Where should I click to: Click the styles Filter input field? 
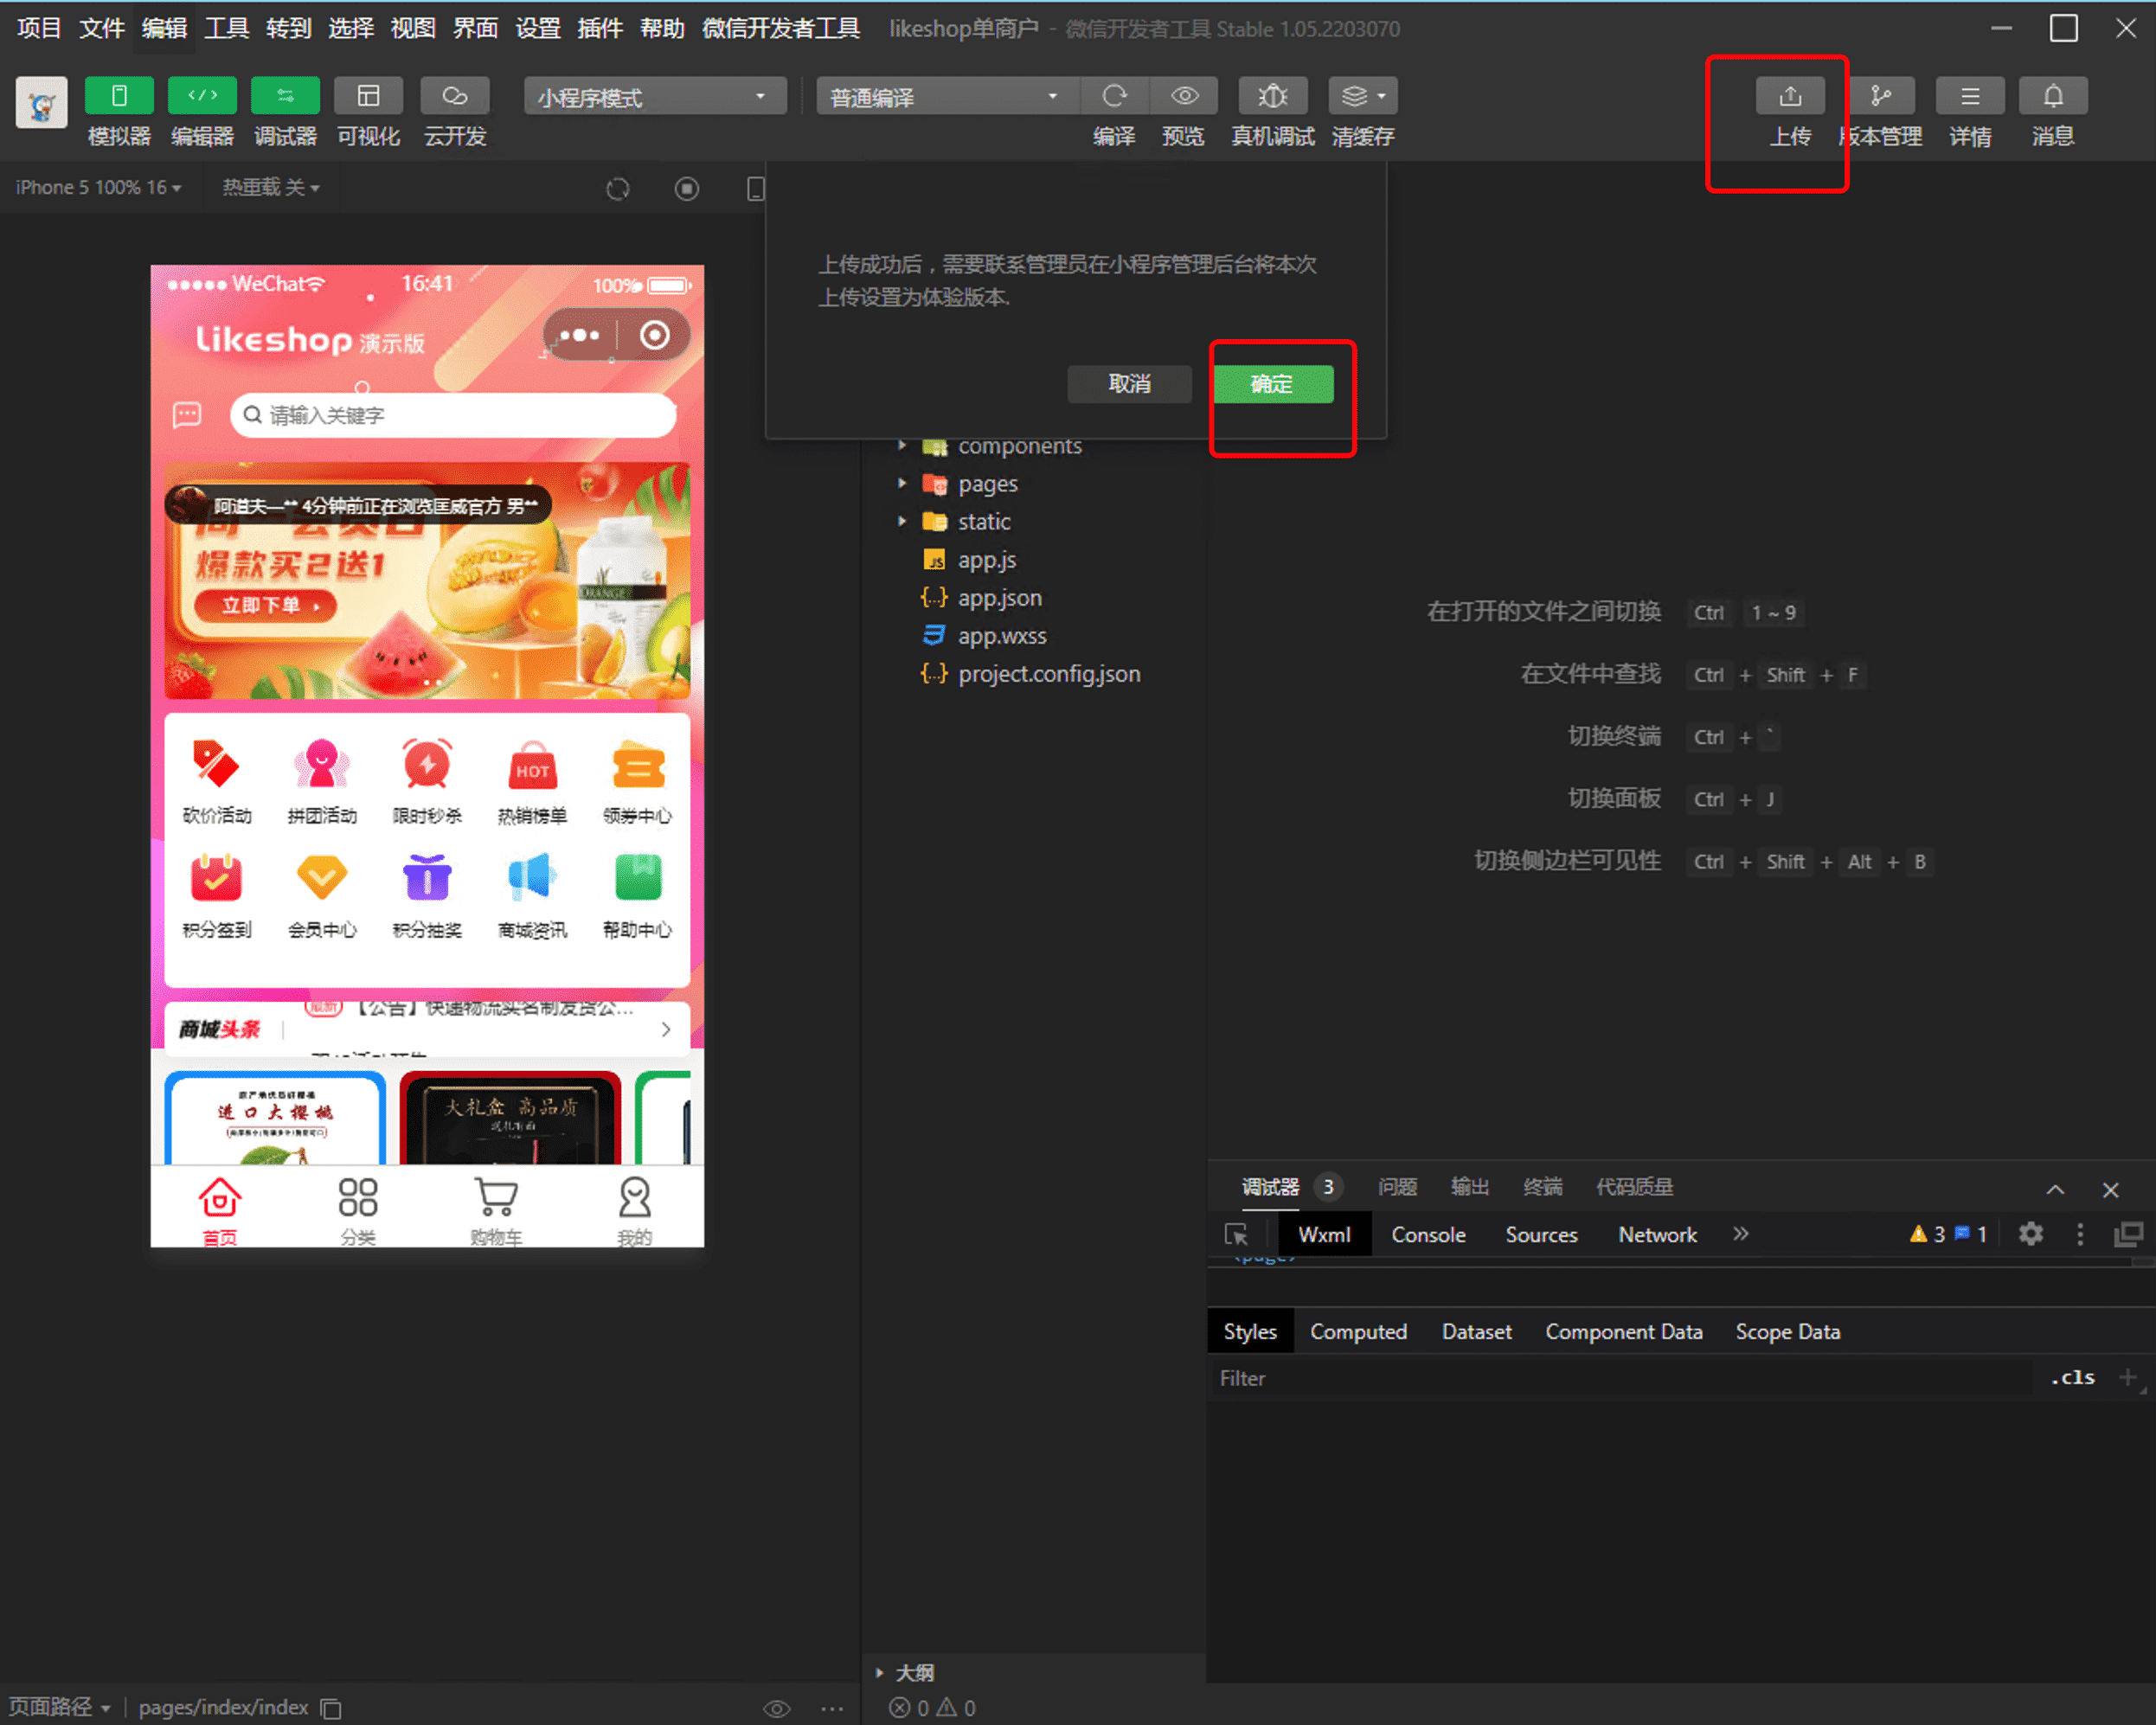pos(1620,1378)
